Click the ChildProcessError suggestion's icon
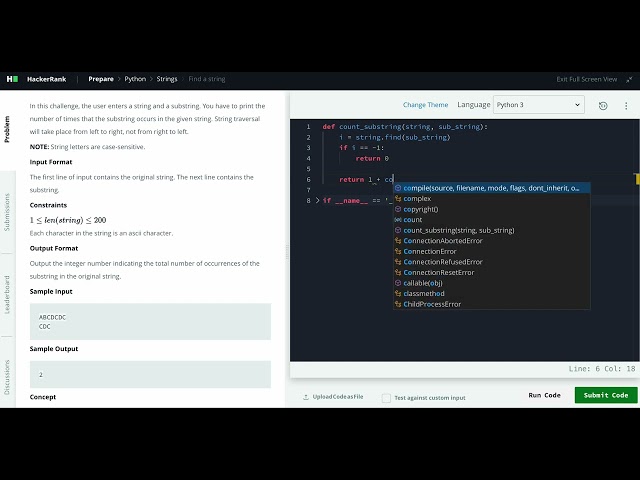This screenshot has width=640, height=480. (398, 304)
